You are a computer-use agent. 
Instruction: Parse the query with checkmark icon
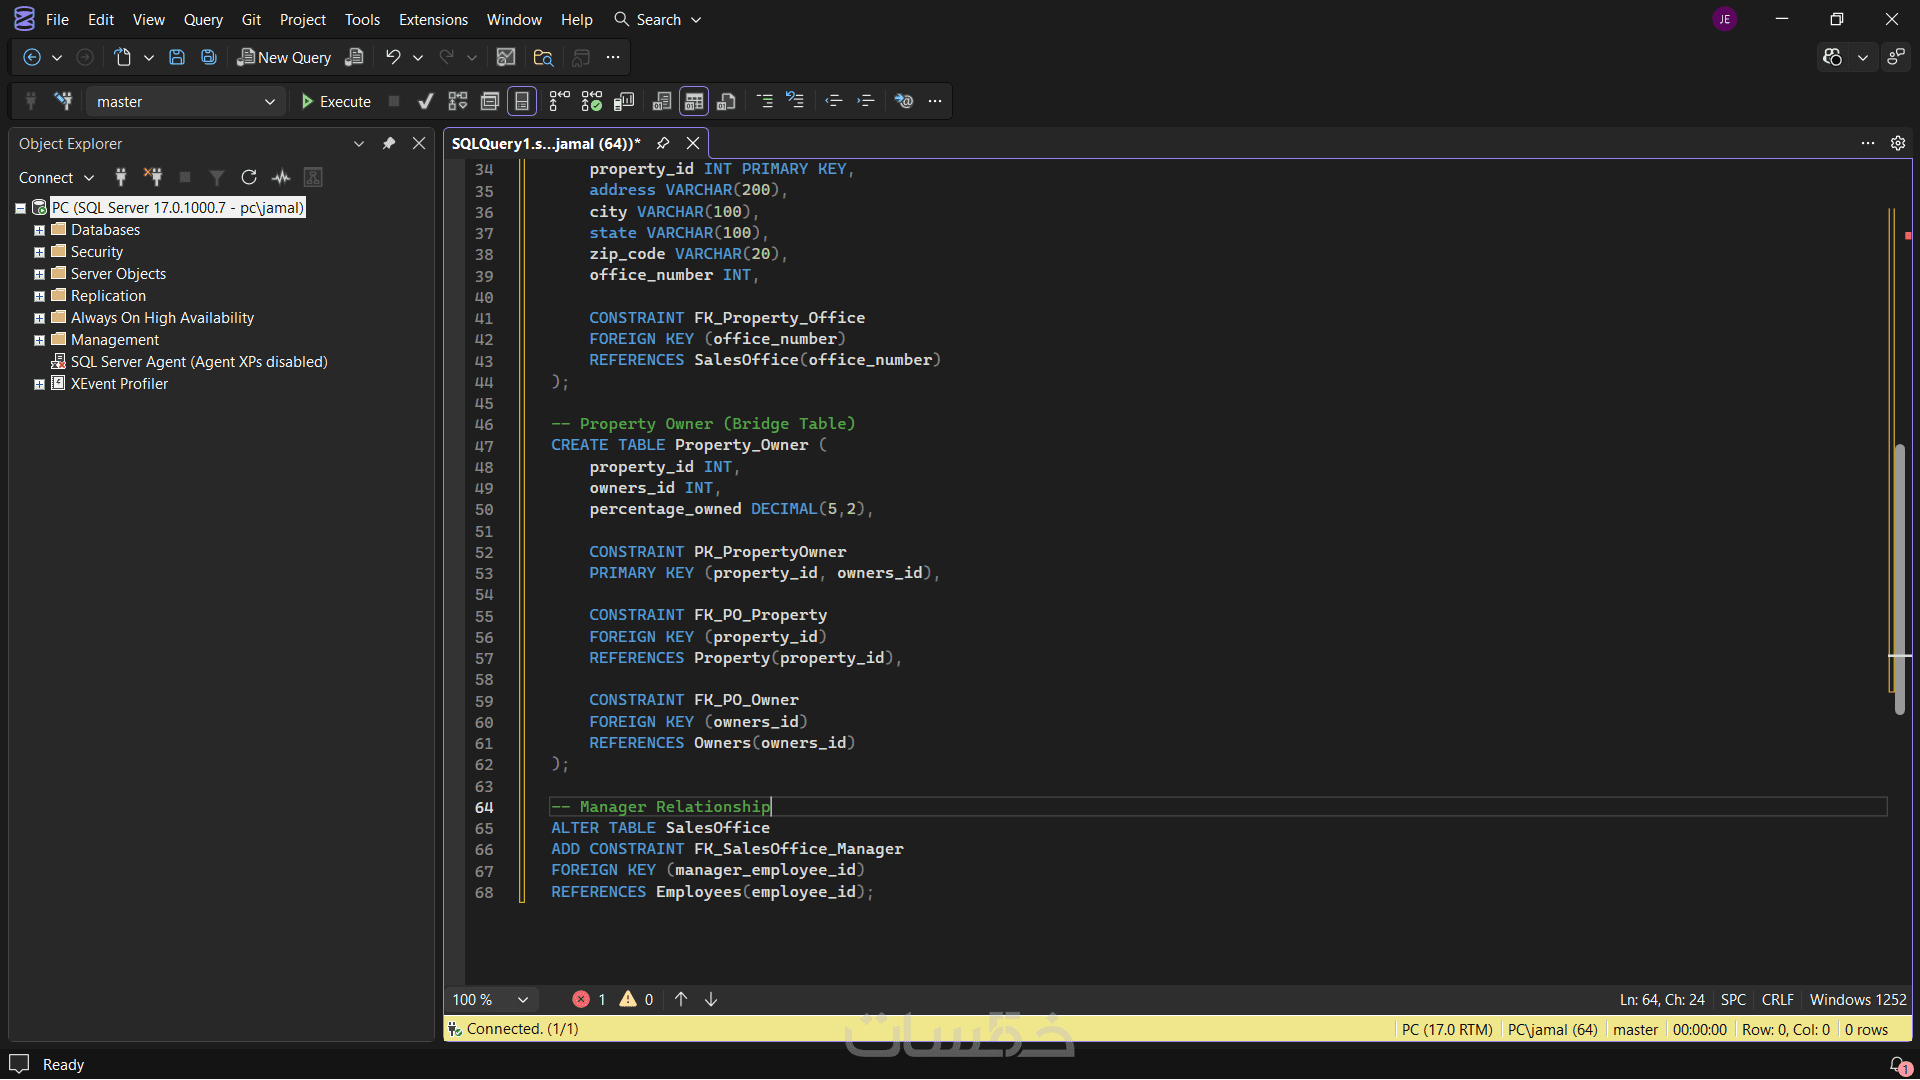[425, 101]
